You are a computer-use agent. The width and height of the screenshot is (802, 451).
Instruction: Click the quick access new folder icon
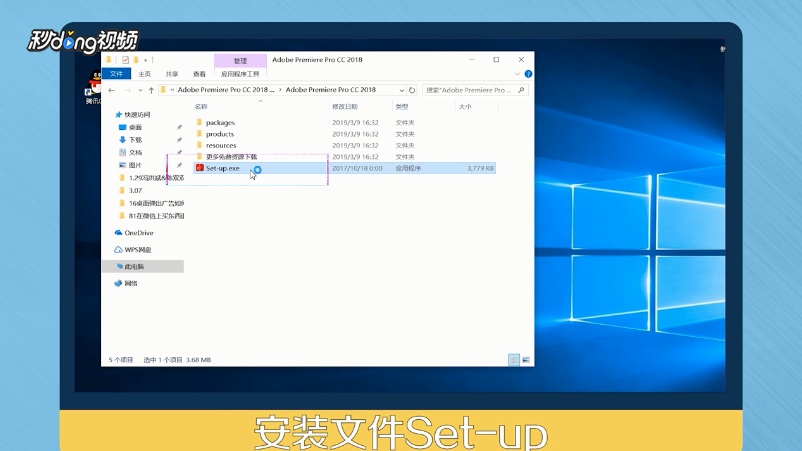tap(136, 60)
